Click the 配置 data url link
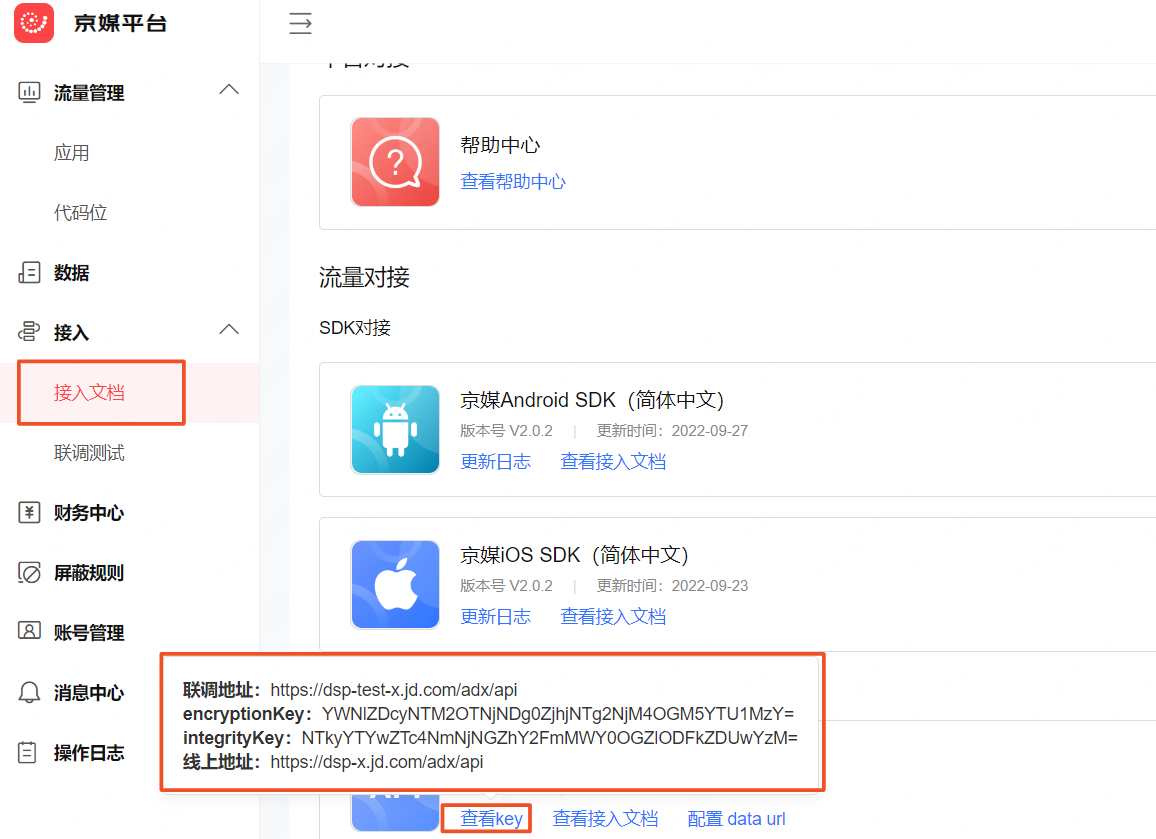 736,818
